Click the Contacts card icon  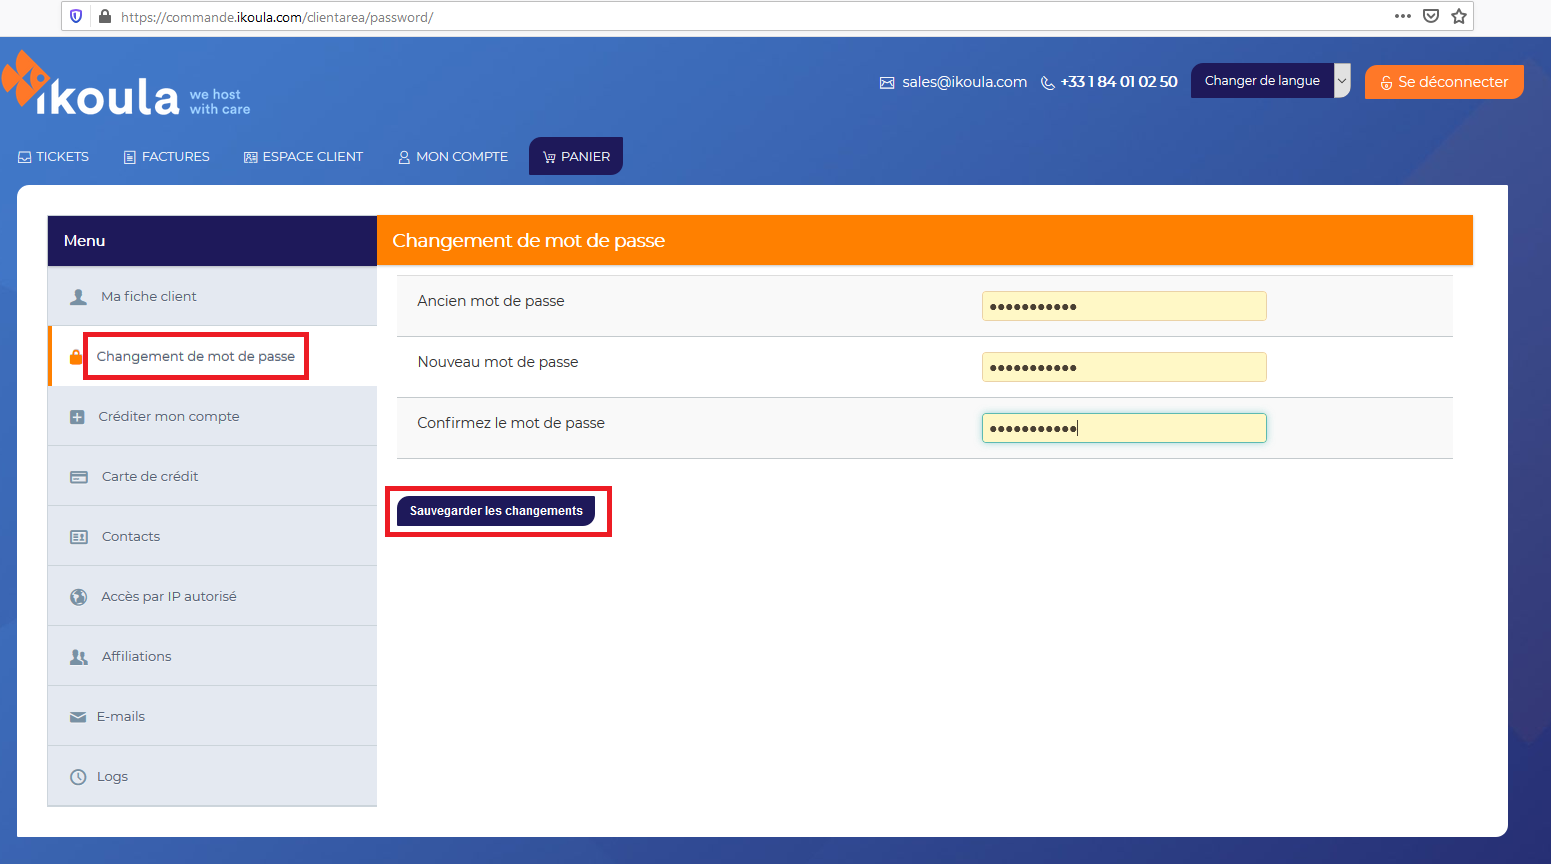pos(79,537)
